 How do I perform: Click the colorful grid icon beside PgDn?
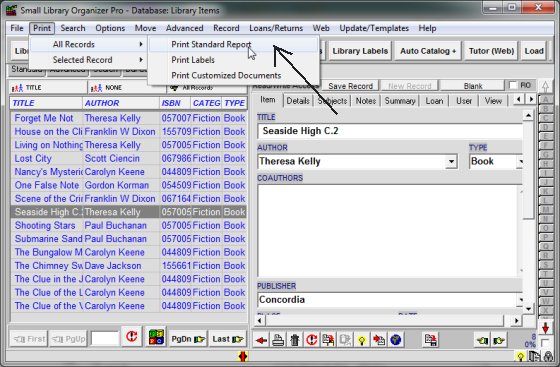[x=156, y=336]
